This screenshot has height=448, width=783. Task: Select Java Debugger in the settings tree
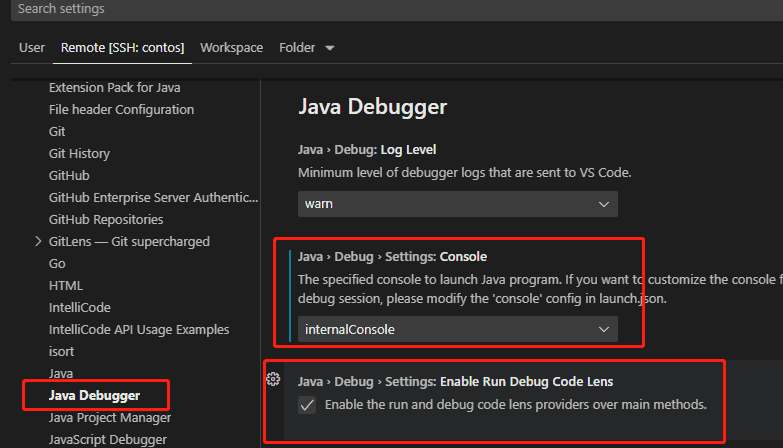(x=94, y=396)
